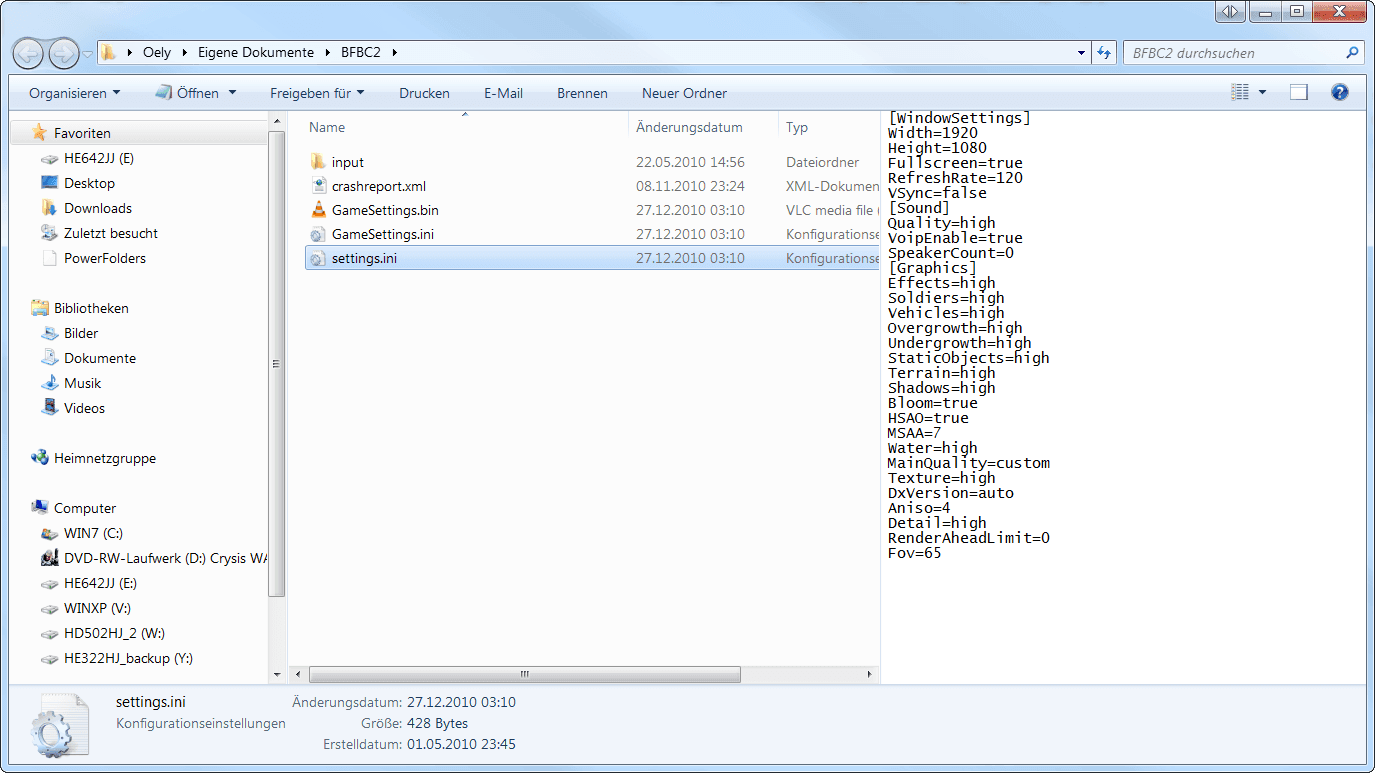This screenshot has width=1375, height=773.
Task: Open the Dokumente library
Action: tap(100, 358)
